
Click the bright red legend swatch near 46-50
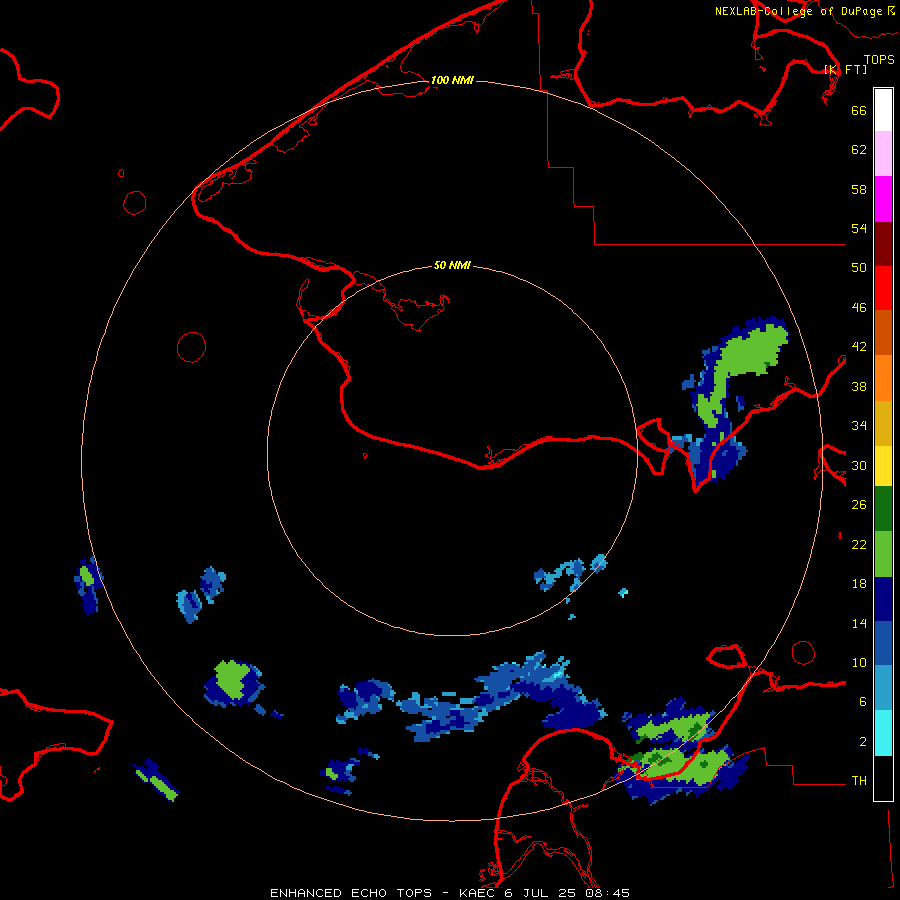click(883, 288)
